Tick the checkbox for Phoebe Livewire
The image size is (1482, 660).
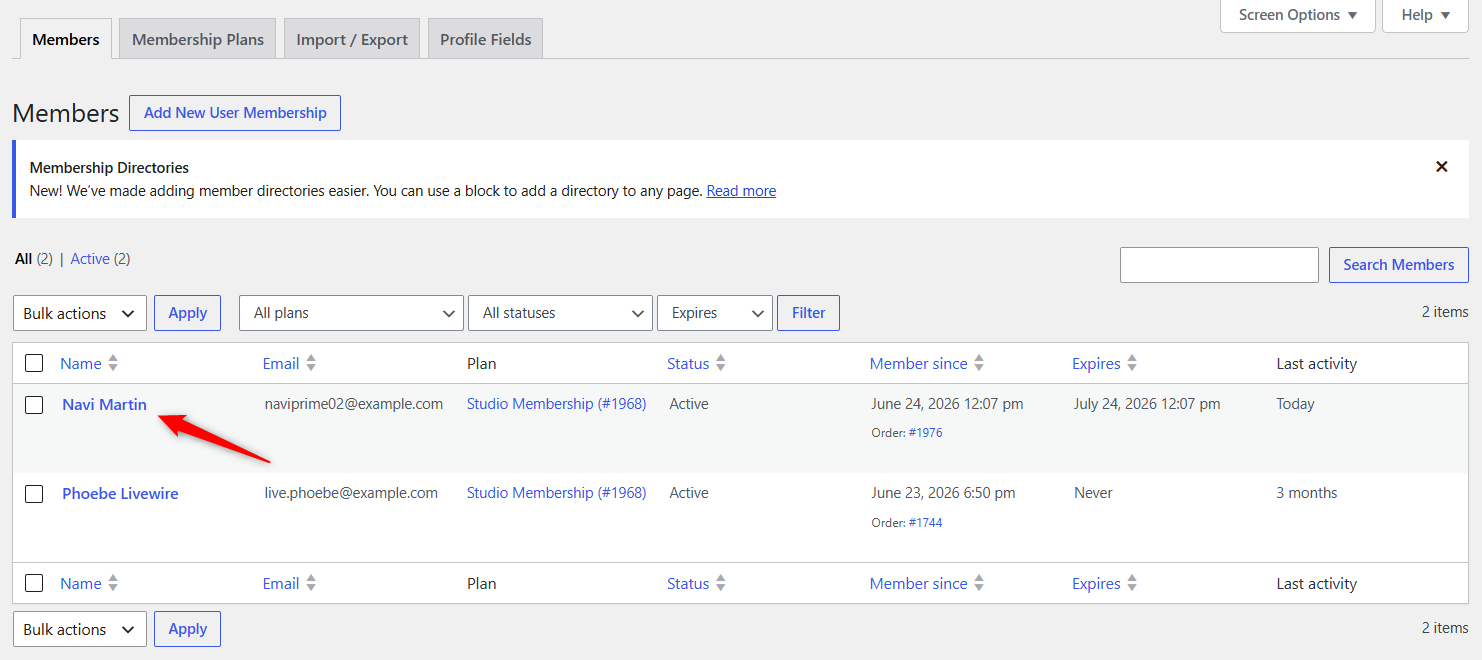[x=34, y=494]
